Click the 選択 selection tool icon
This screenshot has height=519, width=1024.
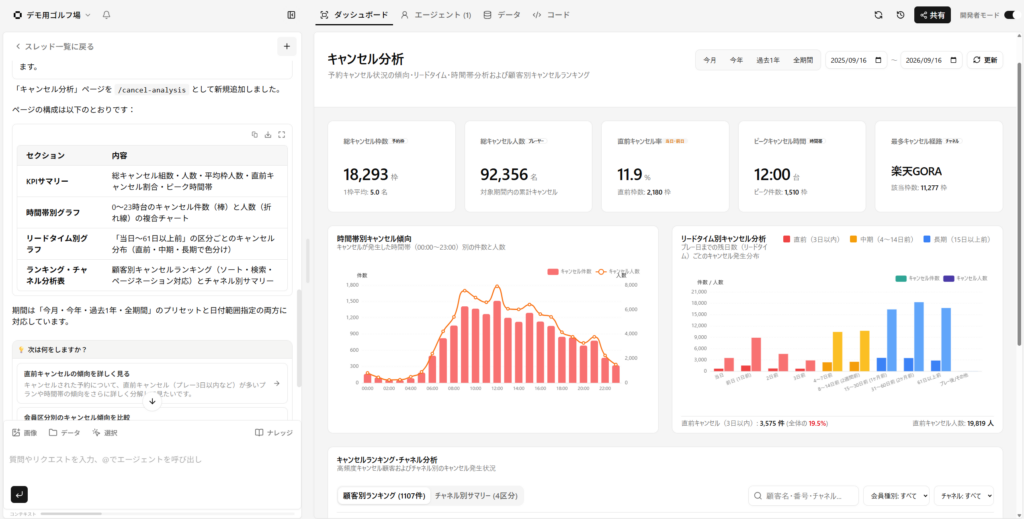point(96,433)
